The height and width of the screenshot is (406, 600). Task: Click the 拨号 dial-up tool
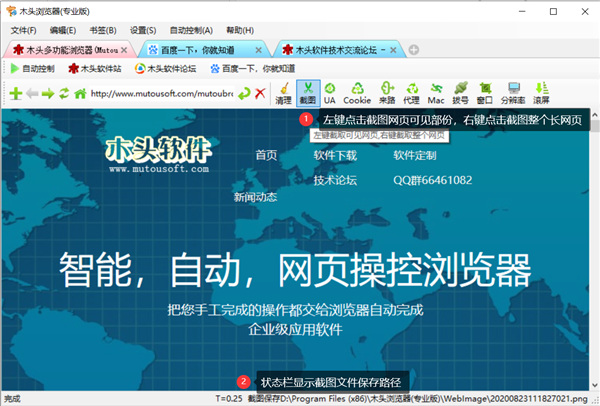460,93
